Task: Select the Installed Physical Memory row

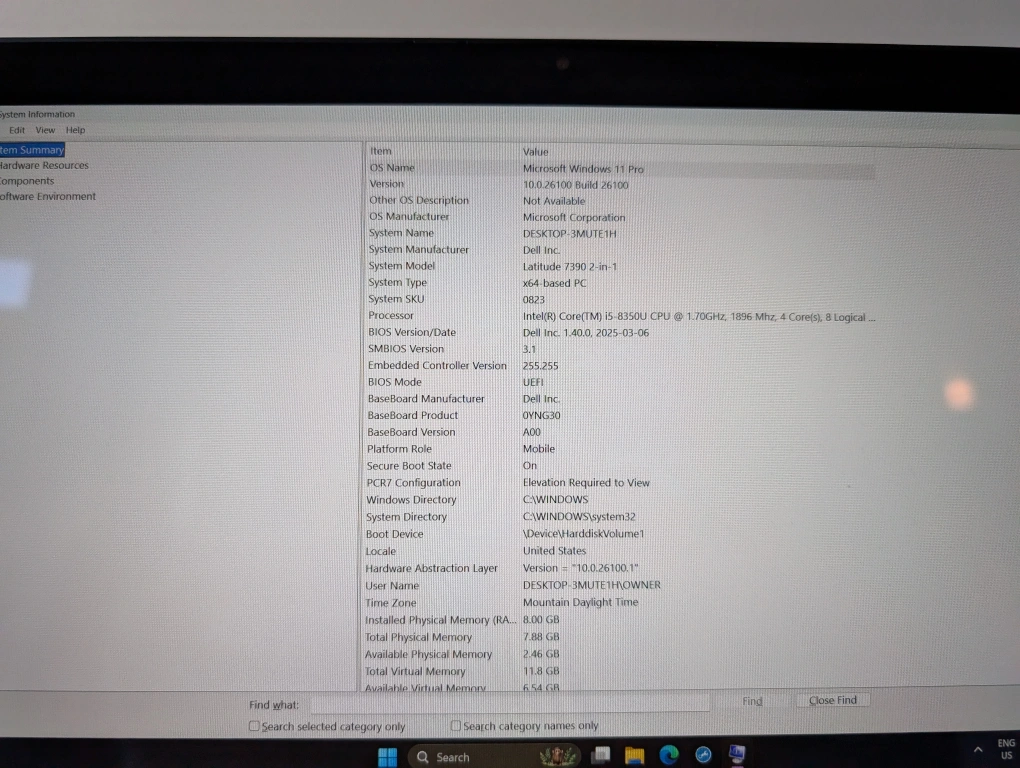Action: tap(621, 620)
